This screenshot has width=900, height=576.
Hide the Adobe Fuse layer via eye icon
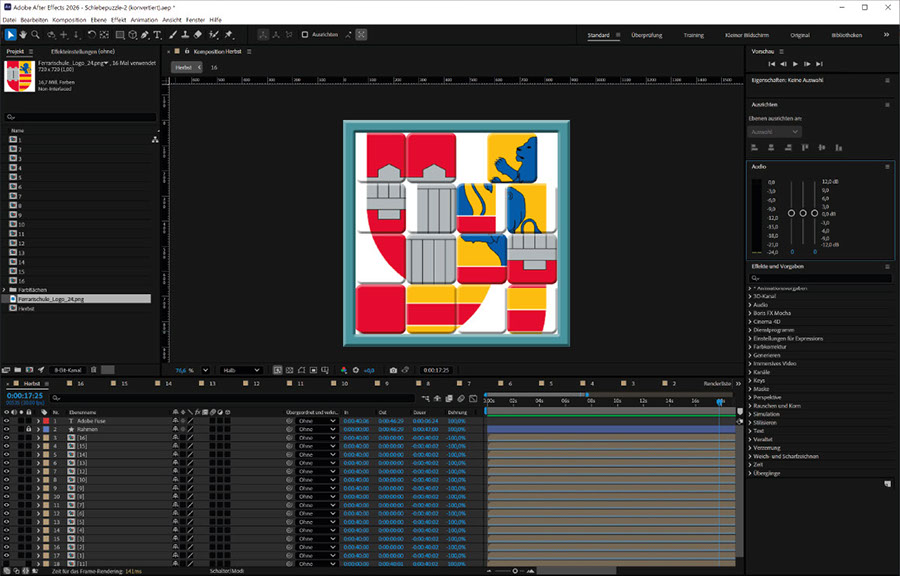tap(7, 421)
